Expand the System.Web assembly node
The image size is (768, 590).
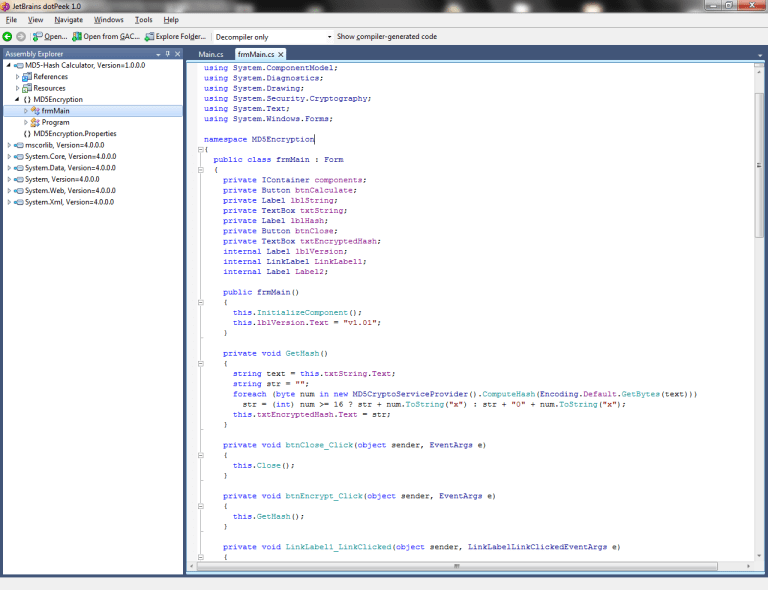pyautogui.click(x=8, y=190)
